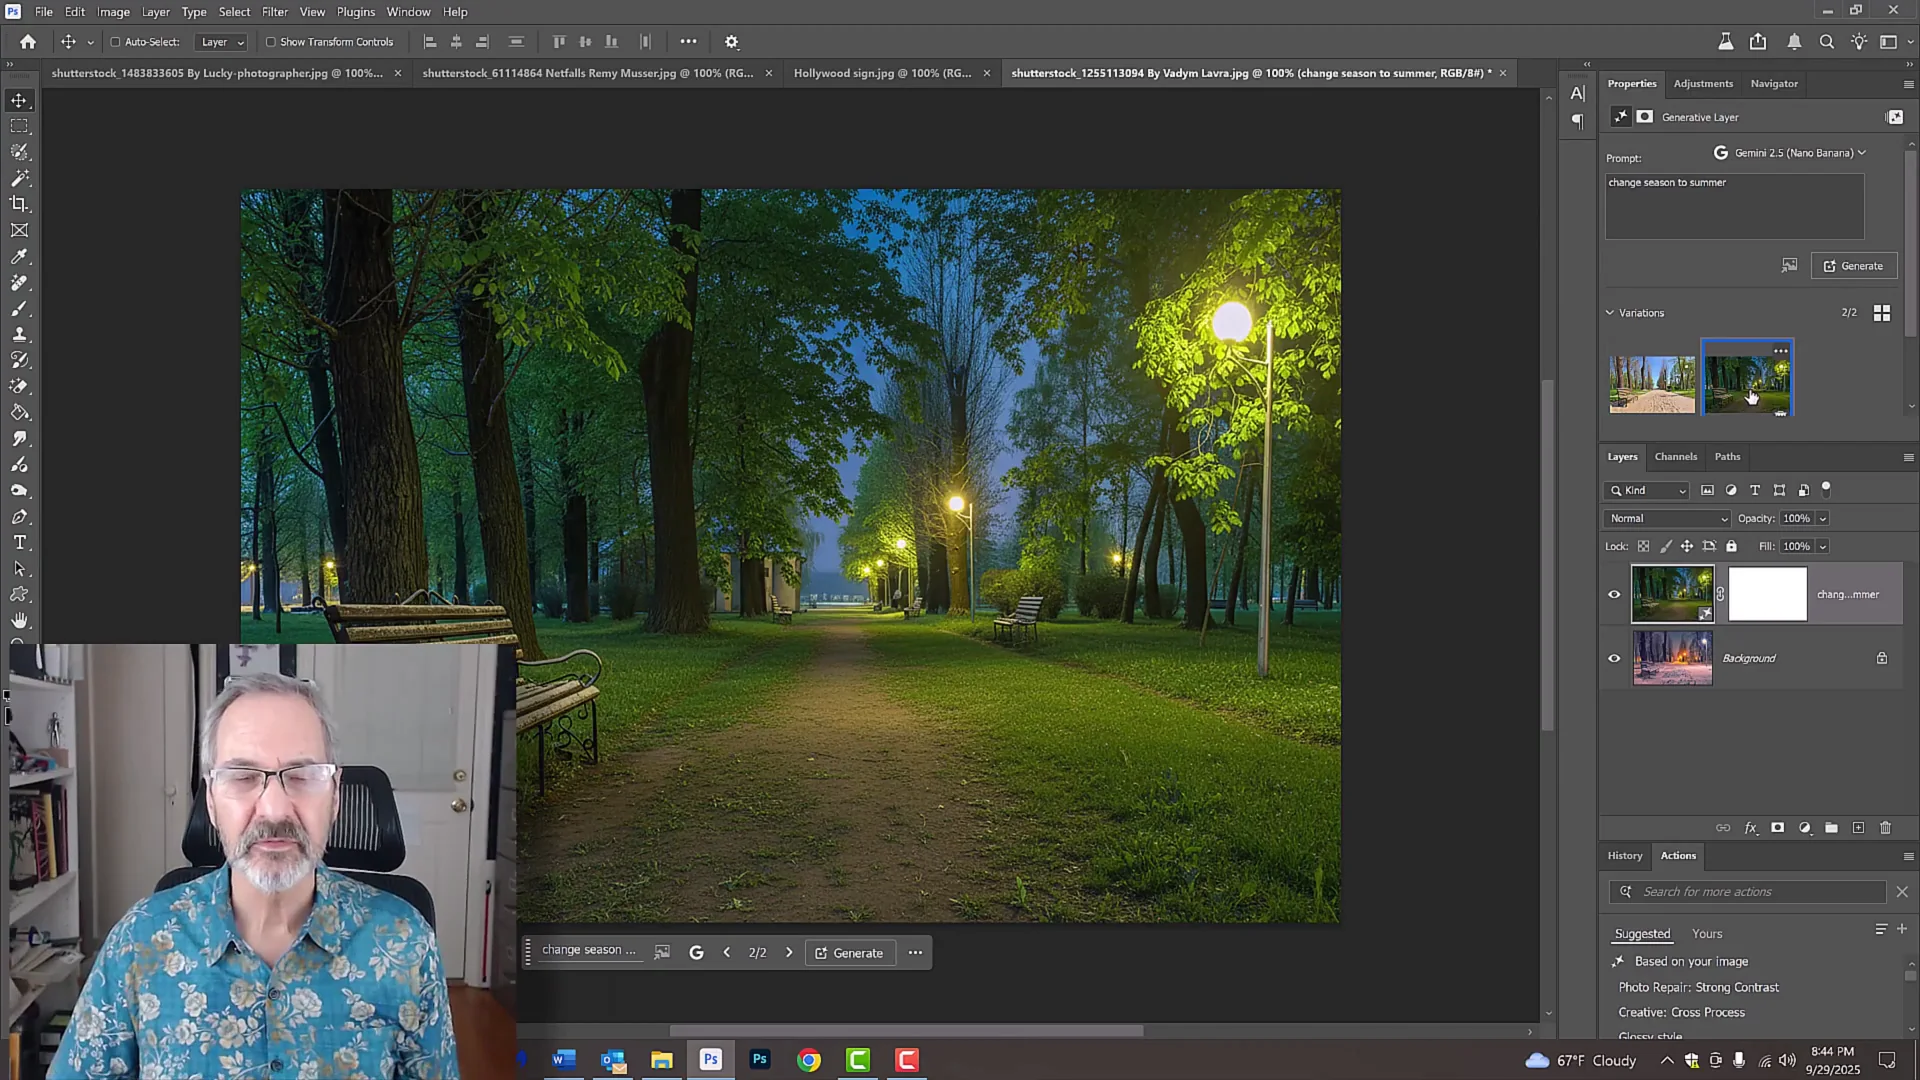Image resolution: width=1920 pixels, height=1080 pixels.
Task: Select the Move tool
Action: [20, 100]
